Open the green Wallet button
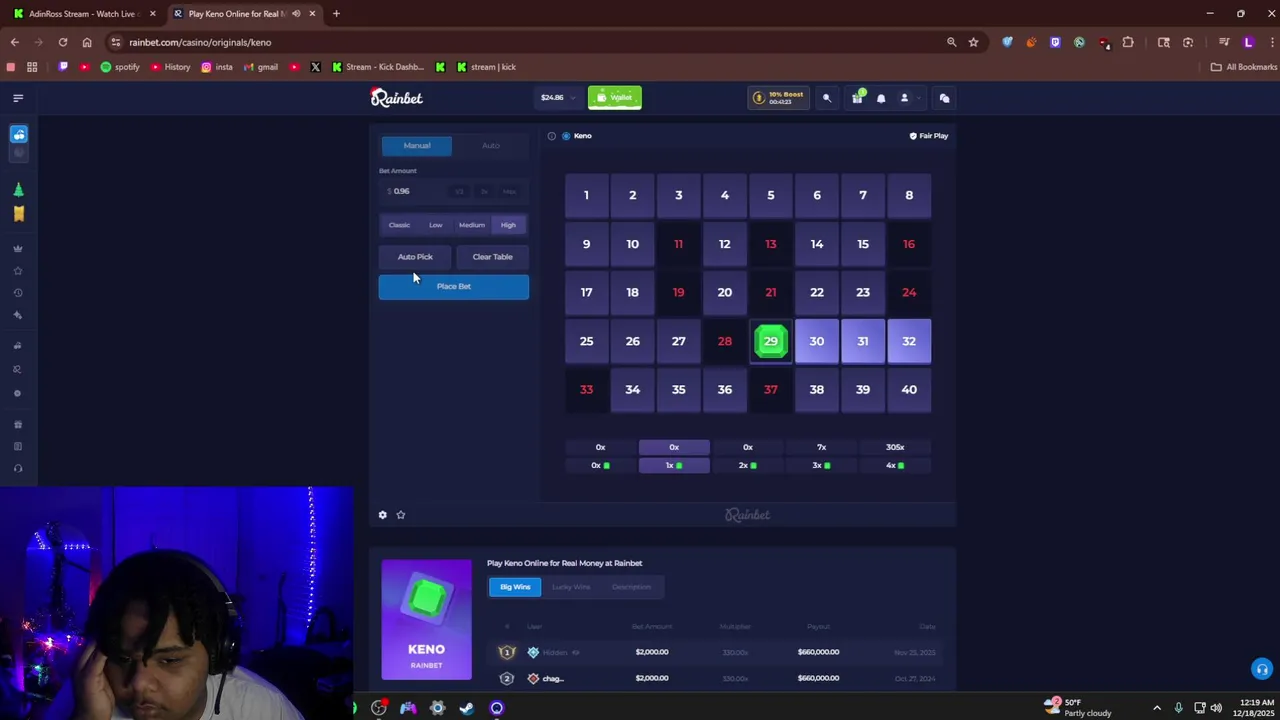1280x720 pixels. [615, 97]
